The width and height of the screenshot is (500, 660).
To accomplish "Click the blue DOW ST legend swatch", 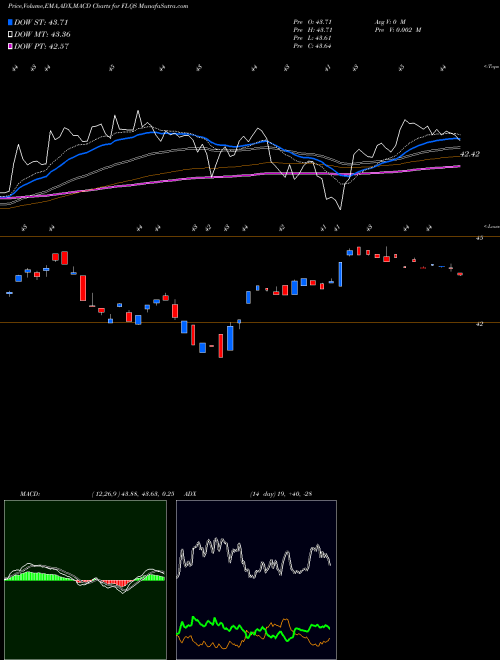I will click(x=11, y=22).
